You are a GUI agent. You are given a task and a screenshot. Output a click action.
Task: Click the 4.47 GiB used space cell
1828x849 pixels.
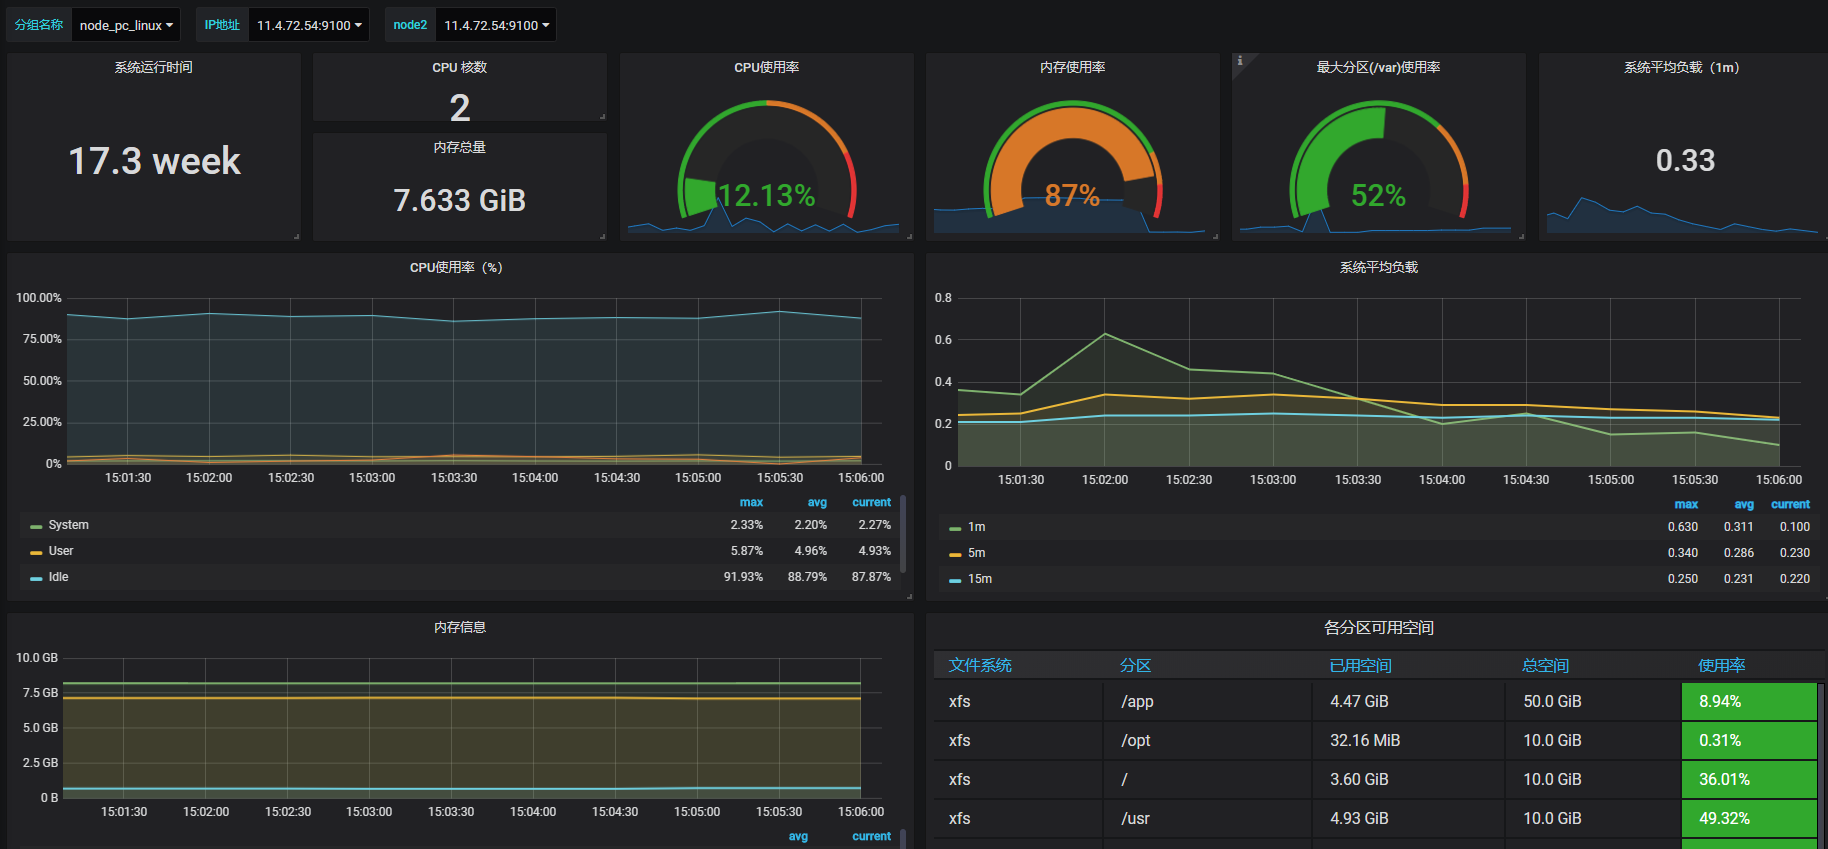pyautogui.click(x=1408, y=701)
